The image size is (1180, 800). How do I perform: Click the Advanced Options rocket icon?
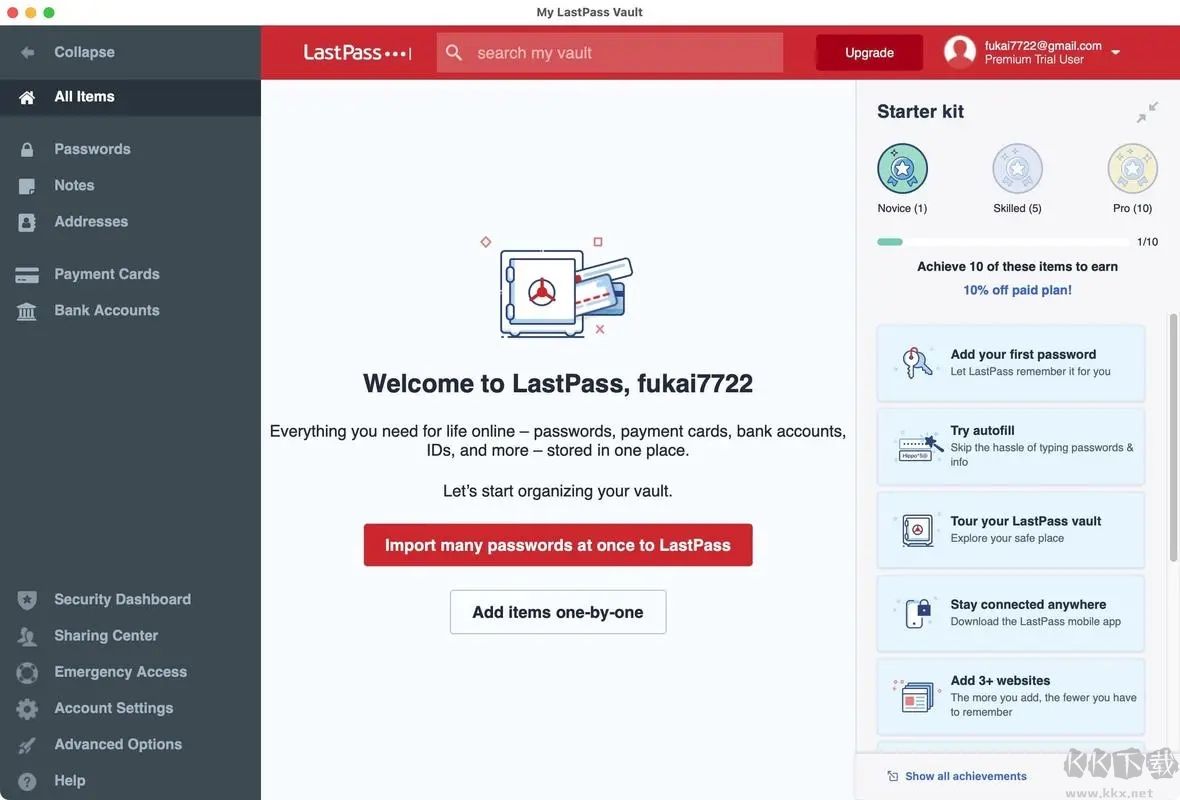(x=27, y=745)
